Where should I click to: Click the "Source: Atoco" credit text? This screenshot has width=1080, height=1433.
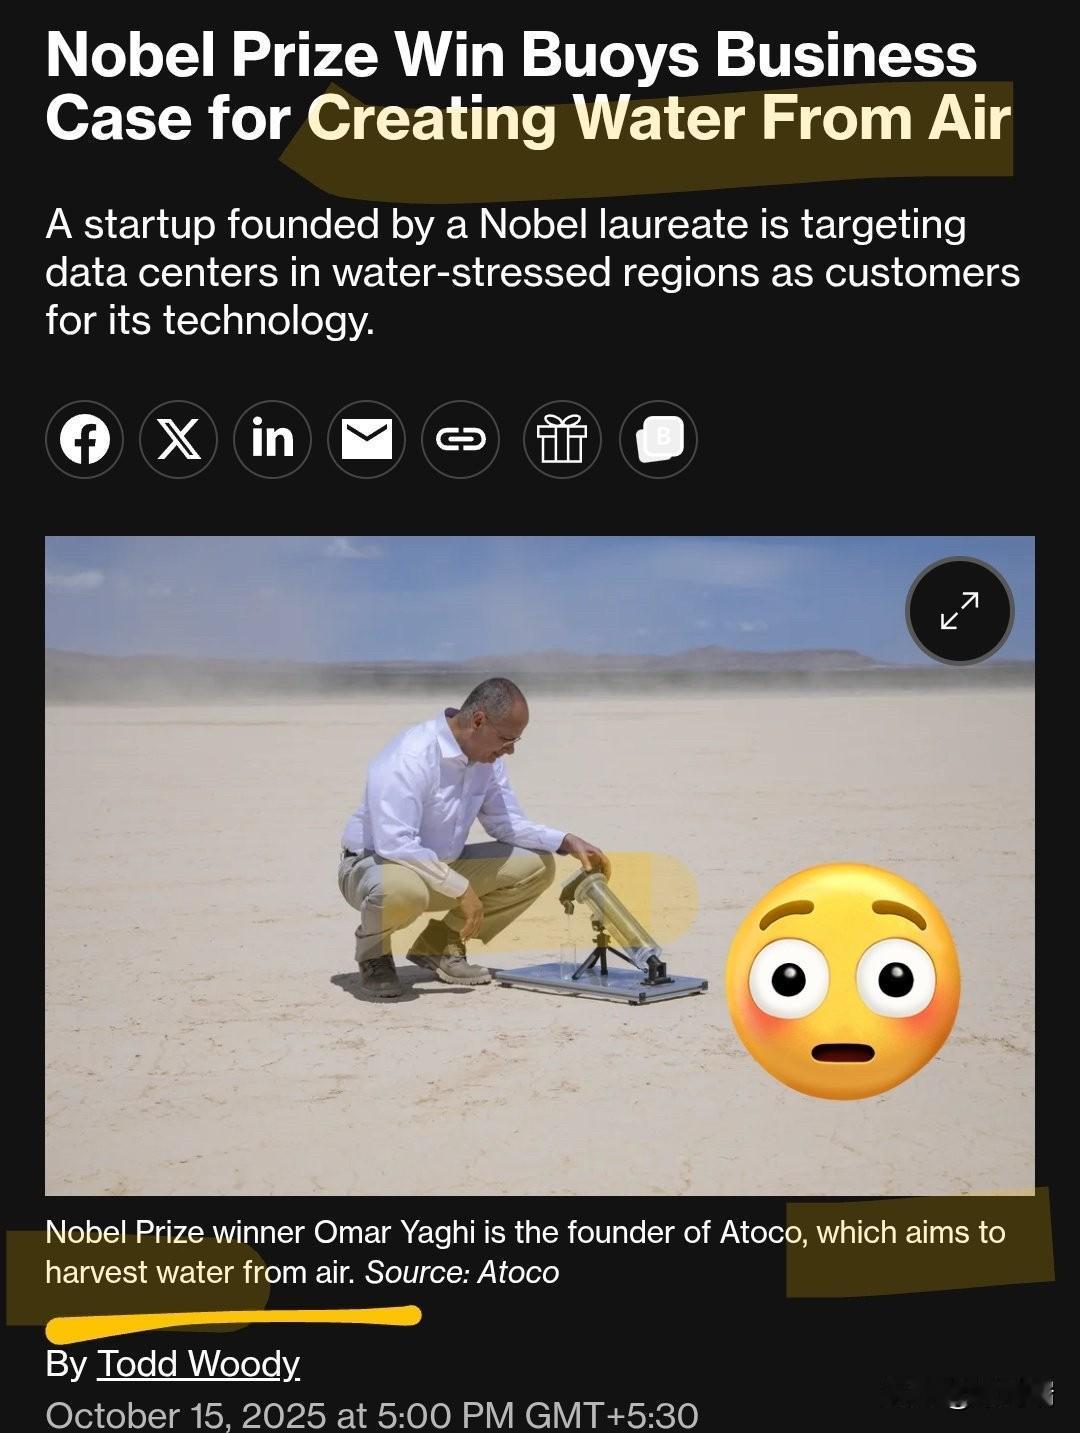tap(462, 1272)
